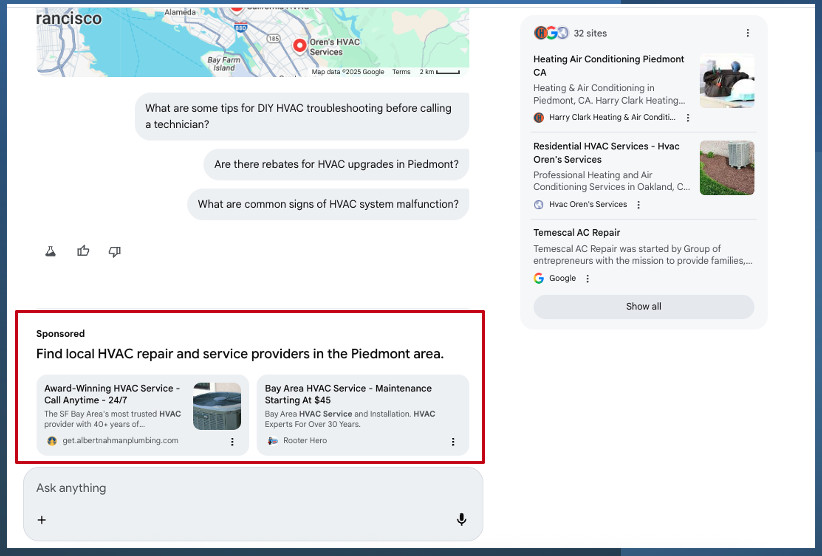Click the thumbs up feedback icon
Image resolution: width=822 pixels, height=556 pixels.
click(83, 251)
